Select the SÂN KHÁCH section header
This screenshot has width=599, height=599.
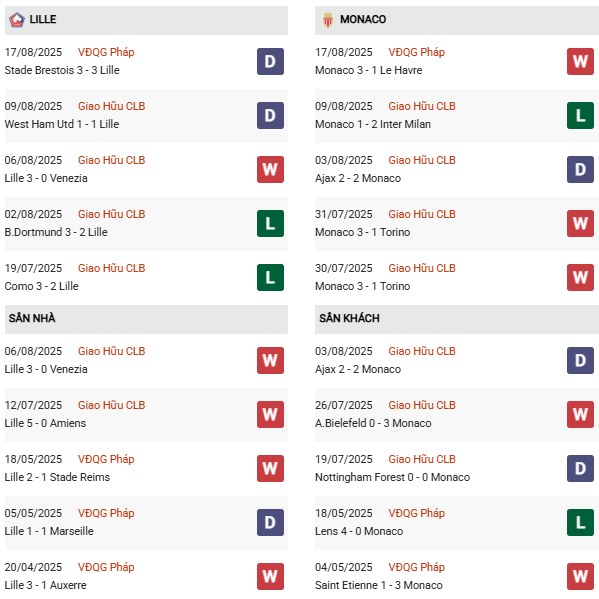(457, 318)
